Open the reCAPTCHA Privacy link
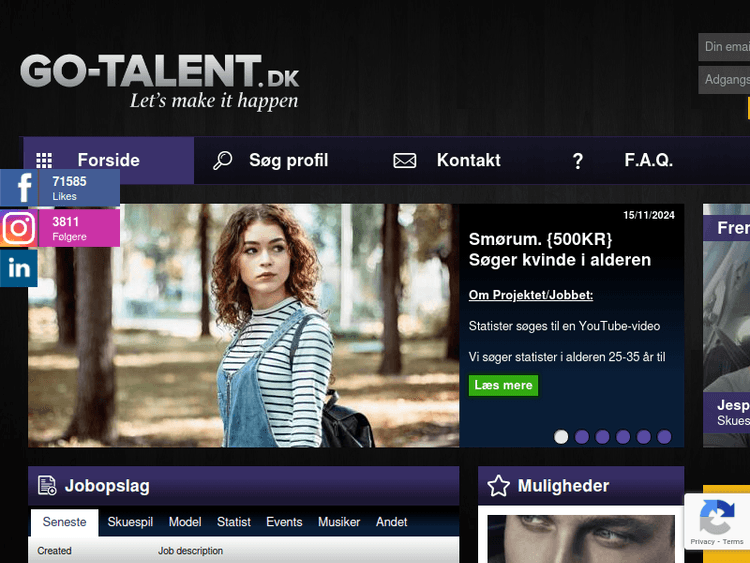The width and height of the screenshot is (750, 563). tap(702, 541)
